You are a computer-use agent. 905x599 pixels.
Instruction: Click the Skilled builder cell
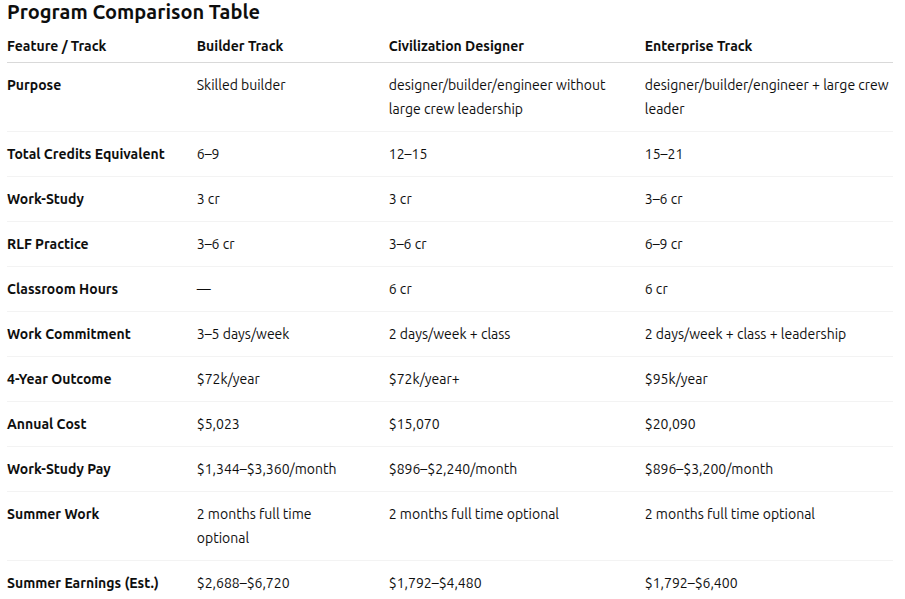click(241, 85)
